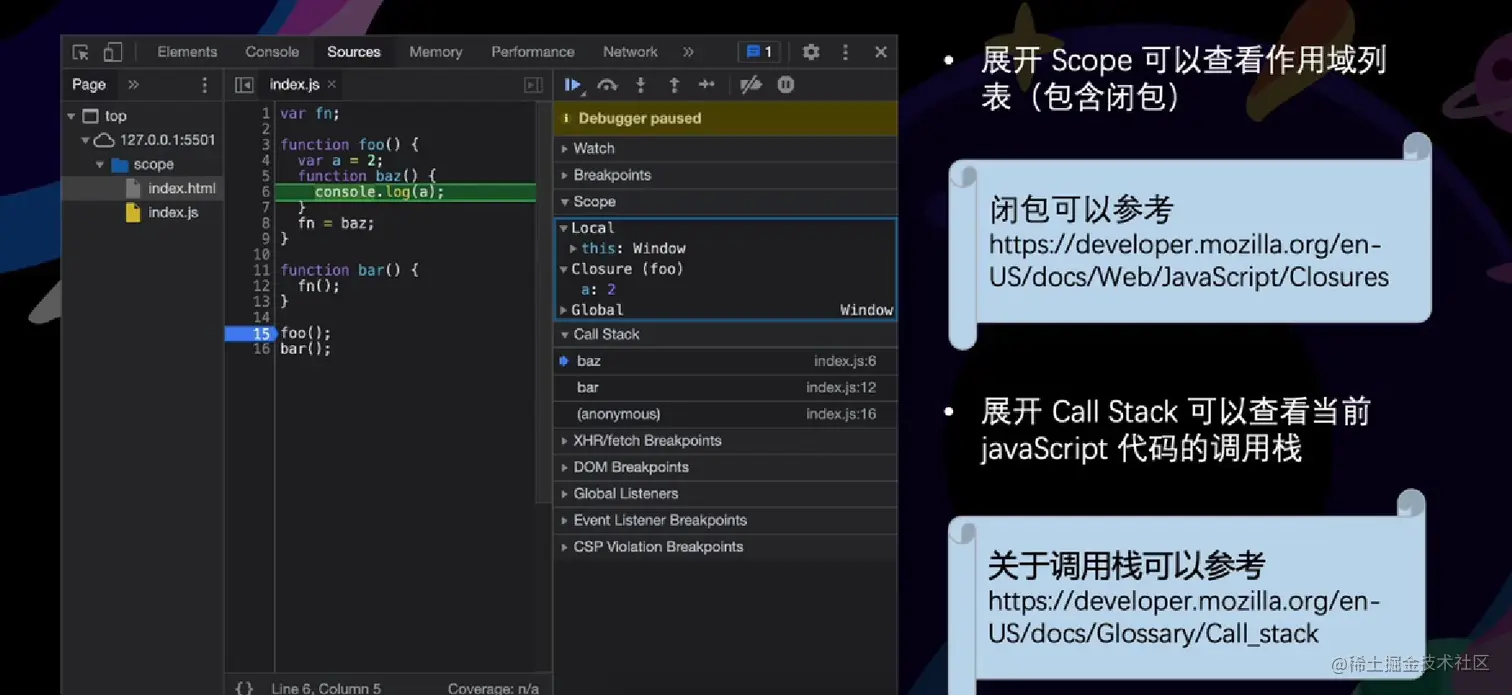The height and width of the screenshot is (695, 1512).
Task: Show more navigator tabs next to Page
Action: 133,85
